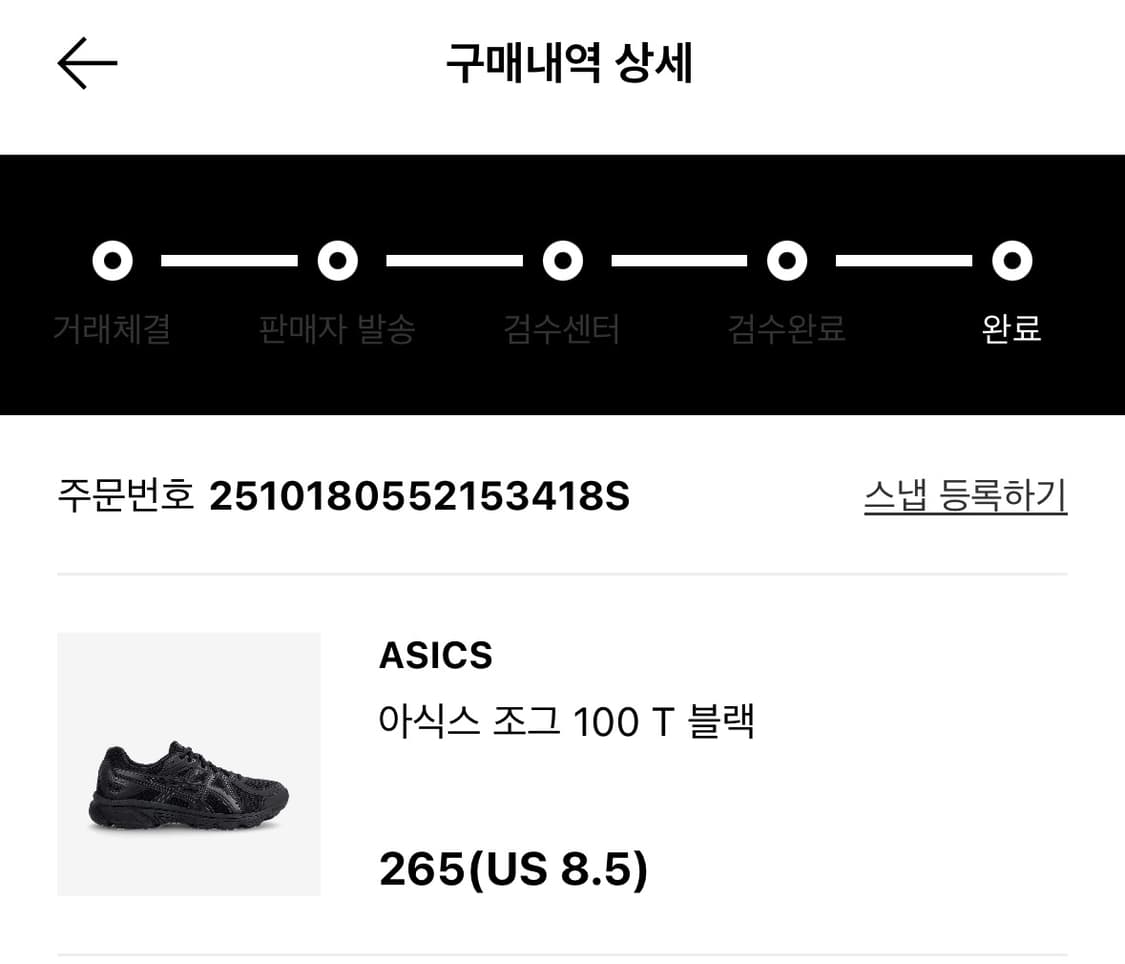Select the 거래체결 progress dot

[x=112, y=260]
